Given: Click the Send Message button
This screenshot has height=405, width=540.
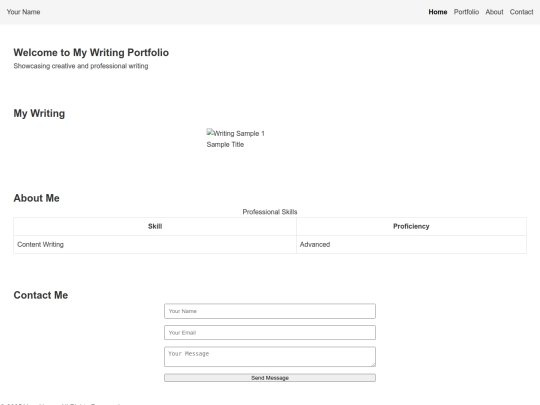Looking at the screenshot, I should pyautogui.click(x=270, y=378).
